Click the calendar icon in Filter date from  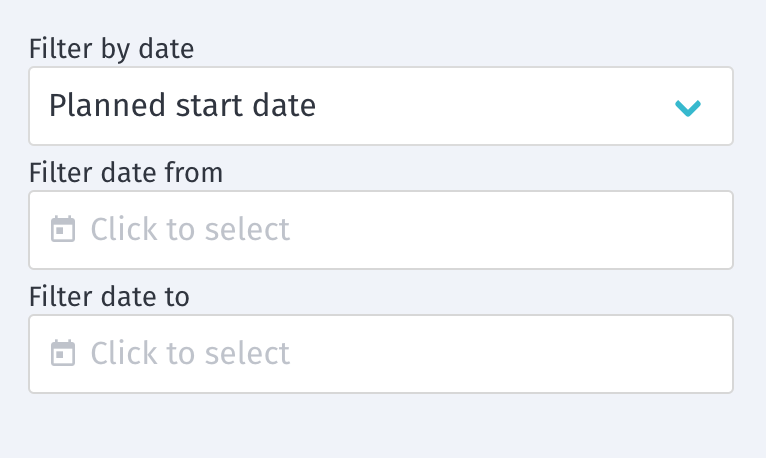(x=63, y=230)
